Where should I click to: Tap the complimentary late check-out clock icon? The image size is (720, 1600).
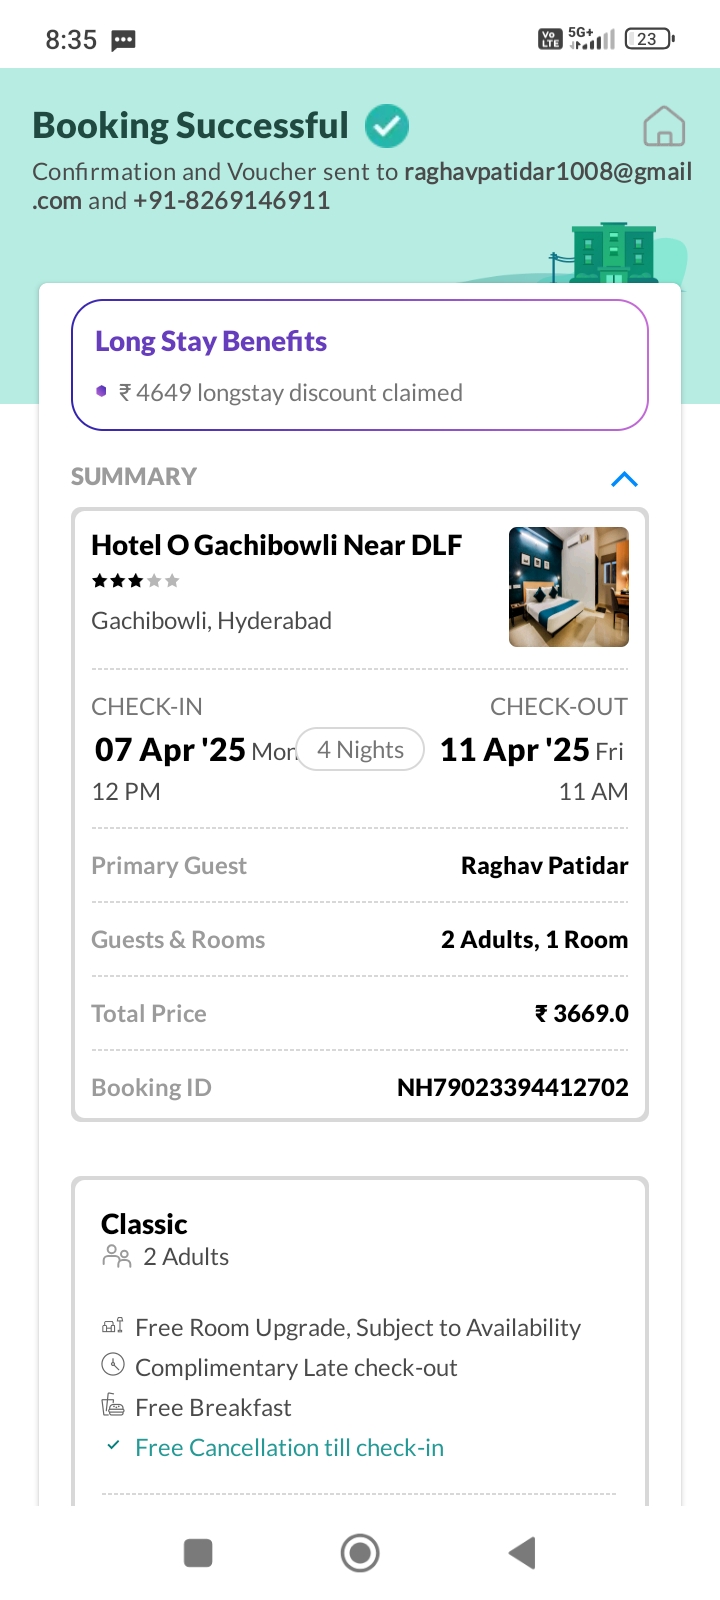pyautogui.click(x=113, y=1365)
